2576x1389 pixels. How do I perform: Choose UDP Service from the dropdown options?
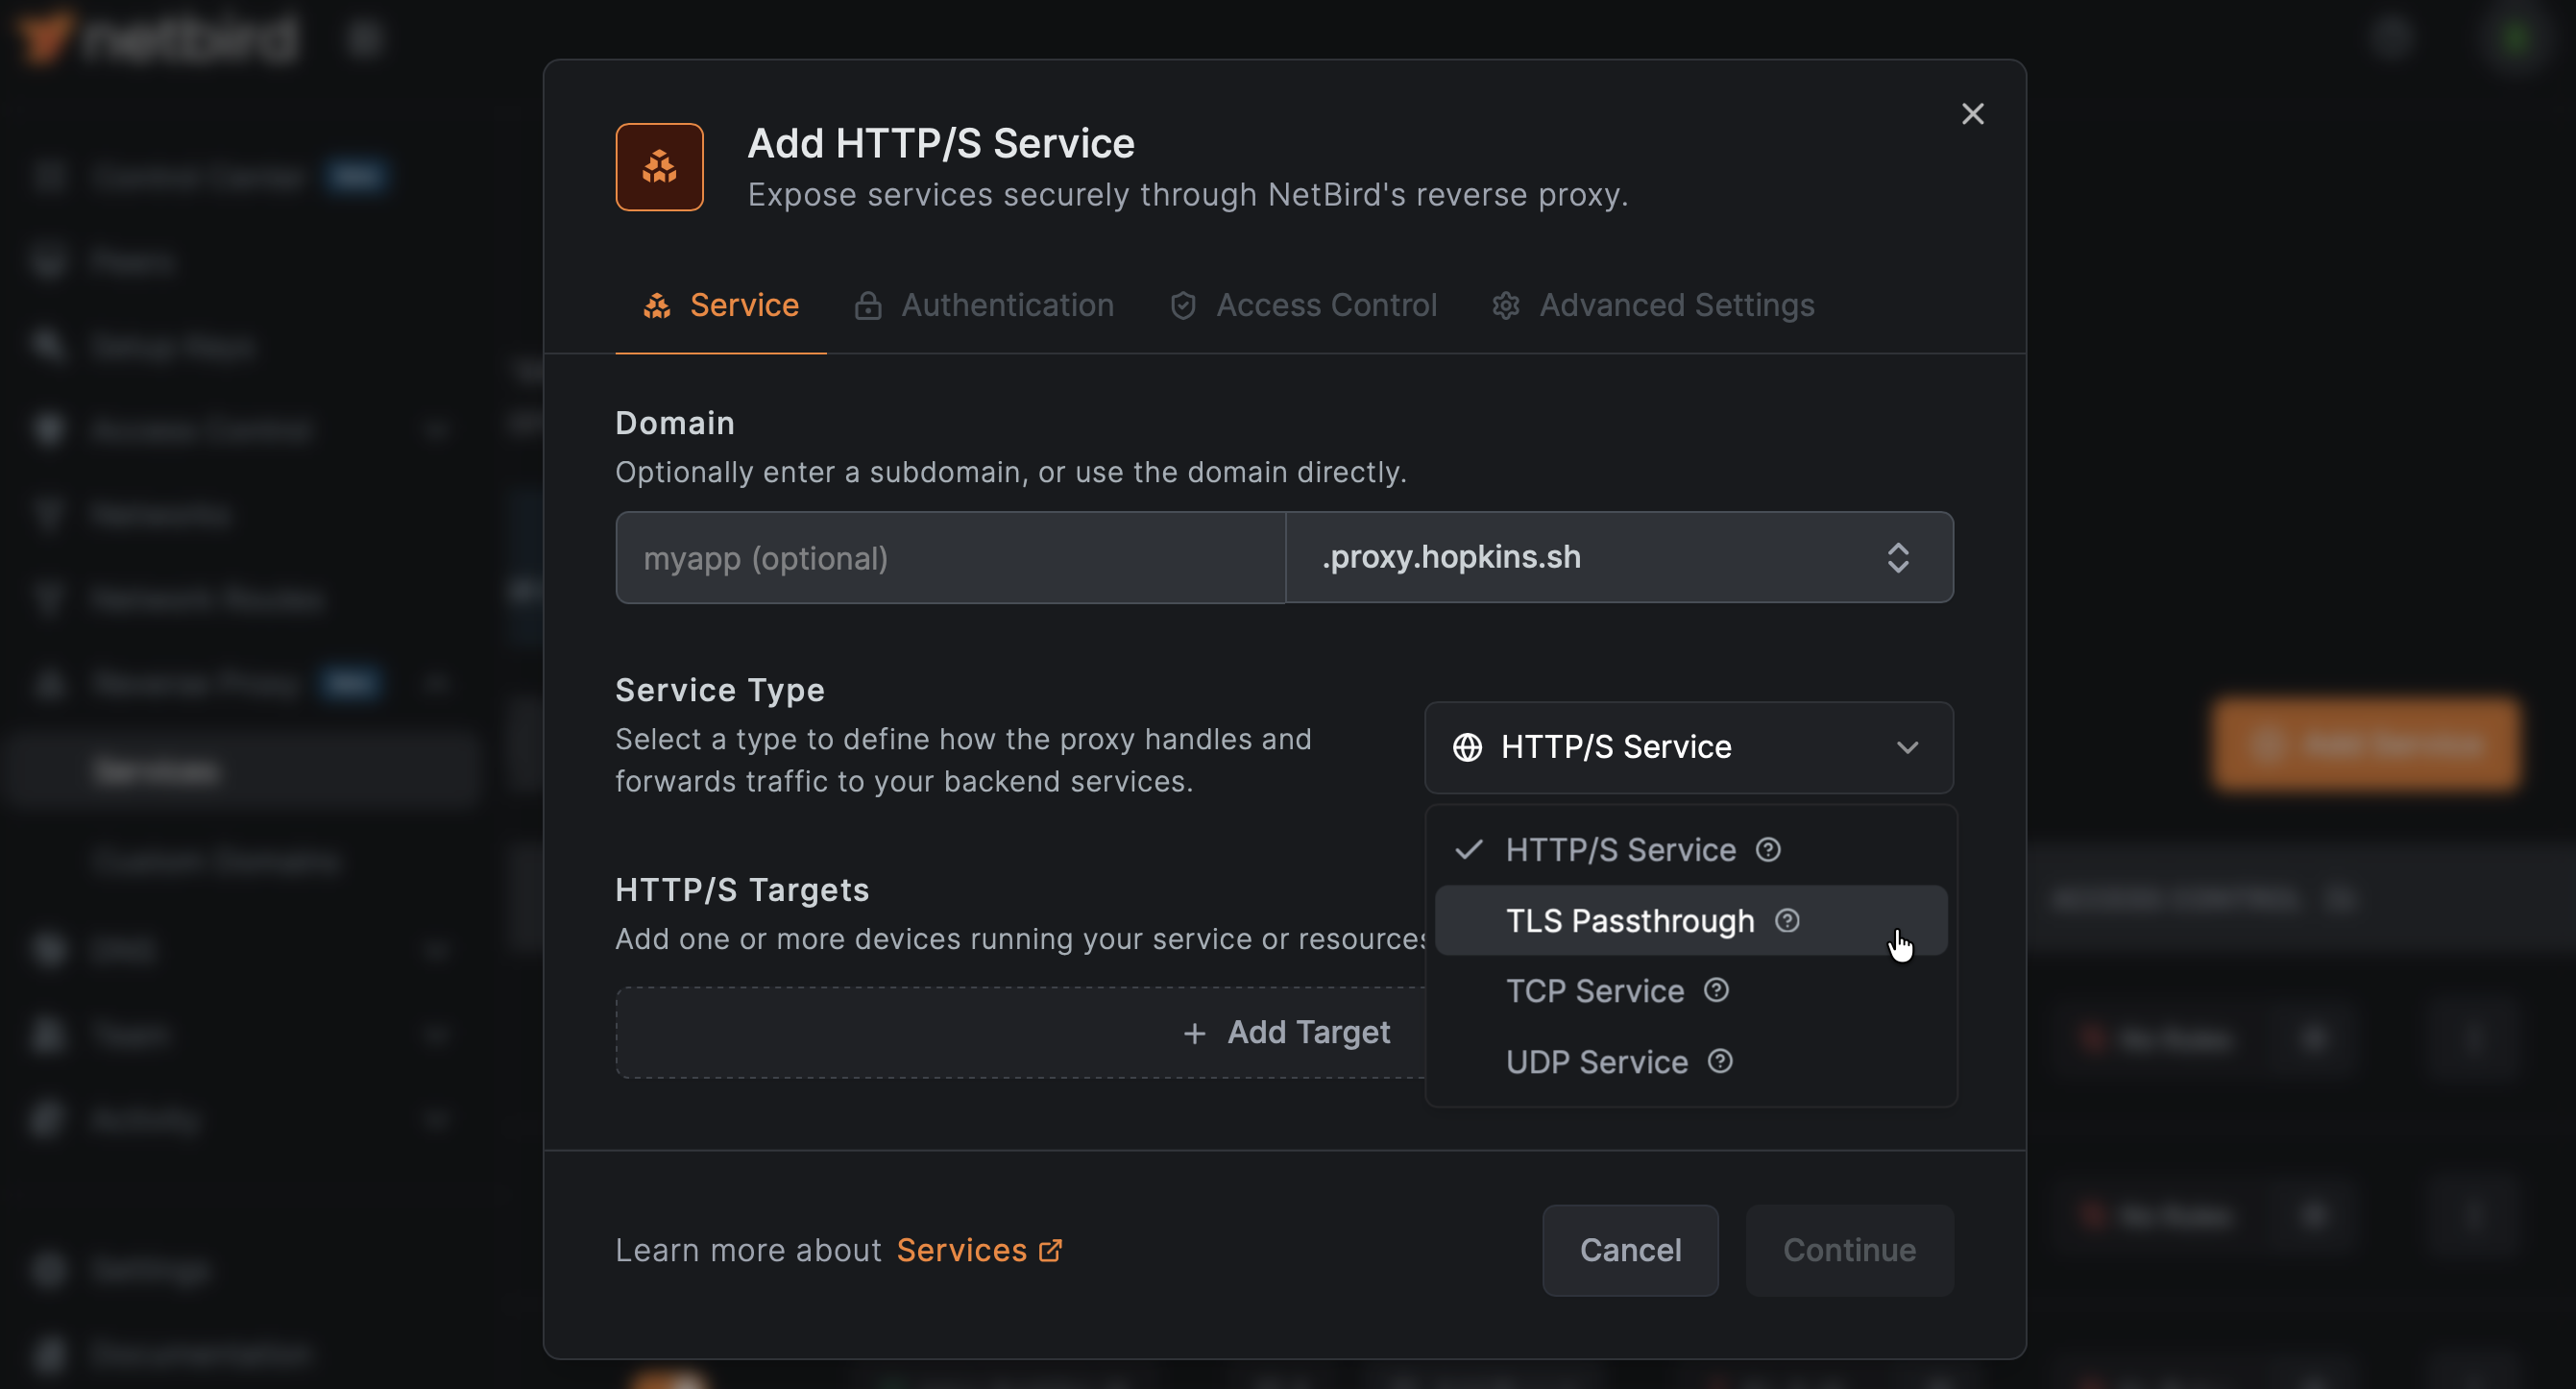pyautogui.click(x=1595, y=1061)
